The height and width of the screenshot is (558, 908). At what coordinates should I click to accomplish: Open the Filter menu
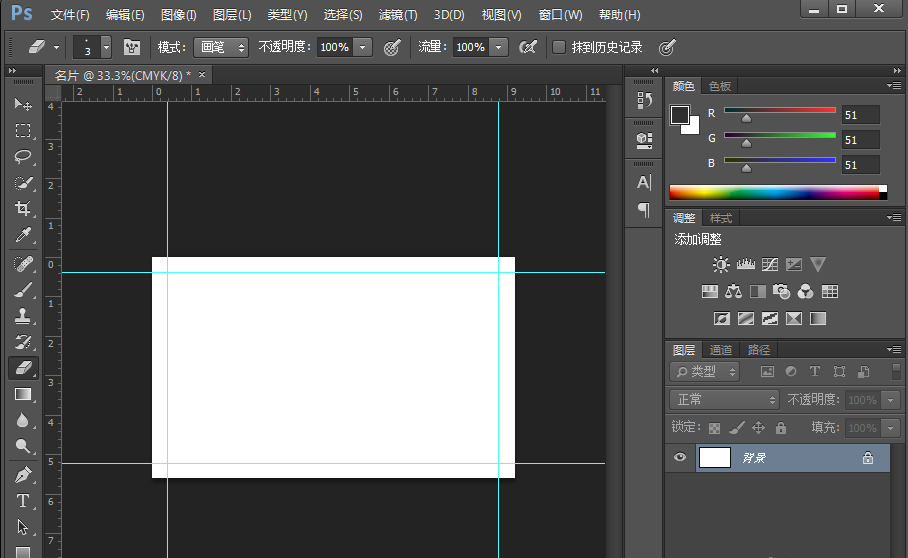398,15
